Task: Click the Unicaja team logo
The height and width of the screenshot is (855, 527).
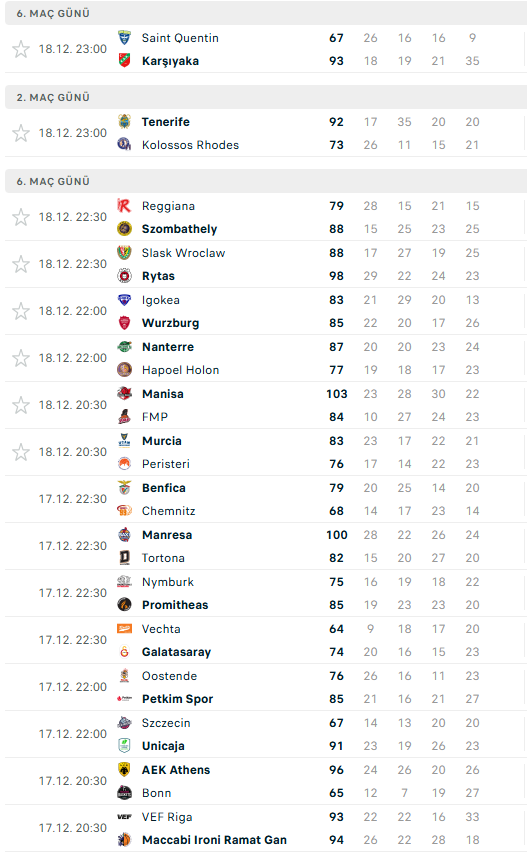Action: click(x=124, y=745)
